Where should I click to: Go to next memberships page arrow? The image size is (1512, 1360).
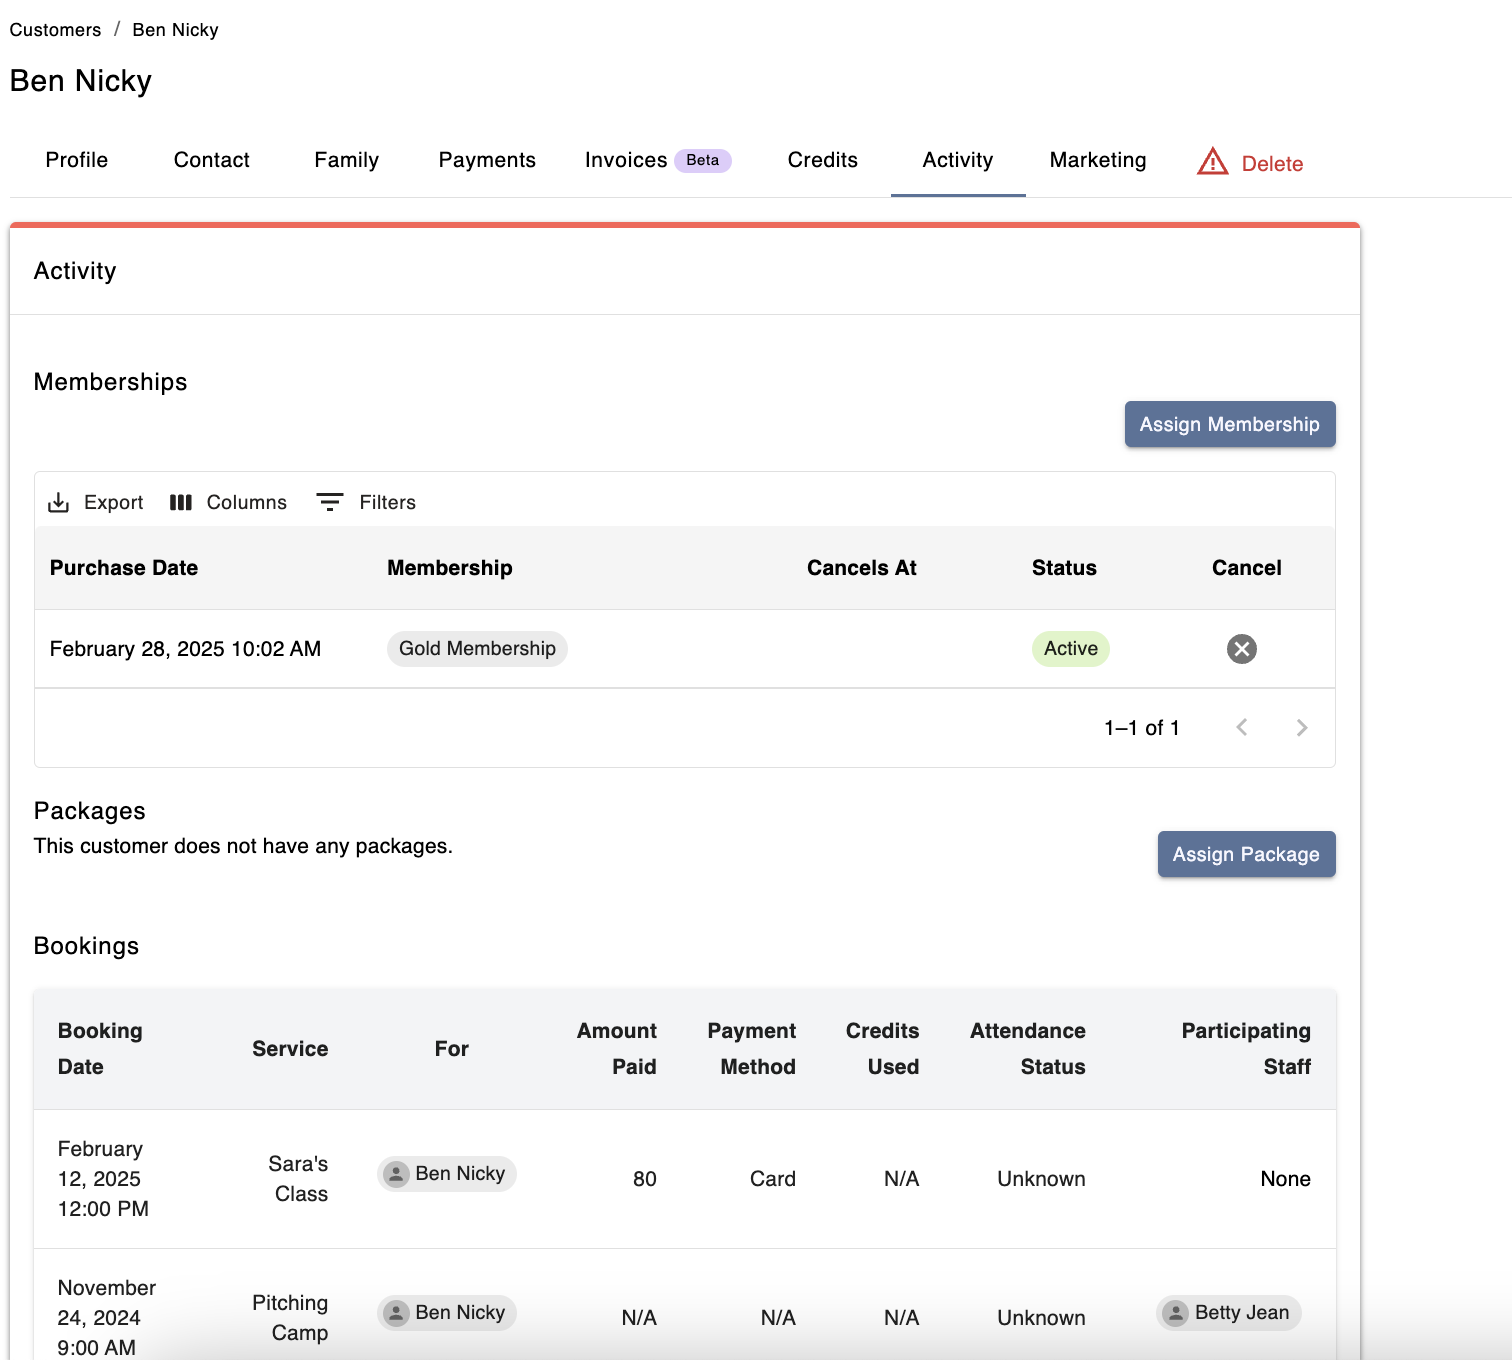(x=1301, y=728)
